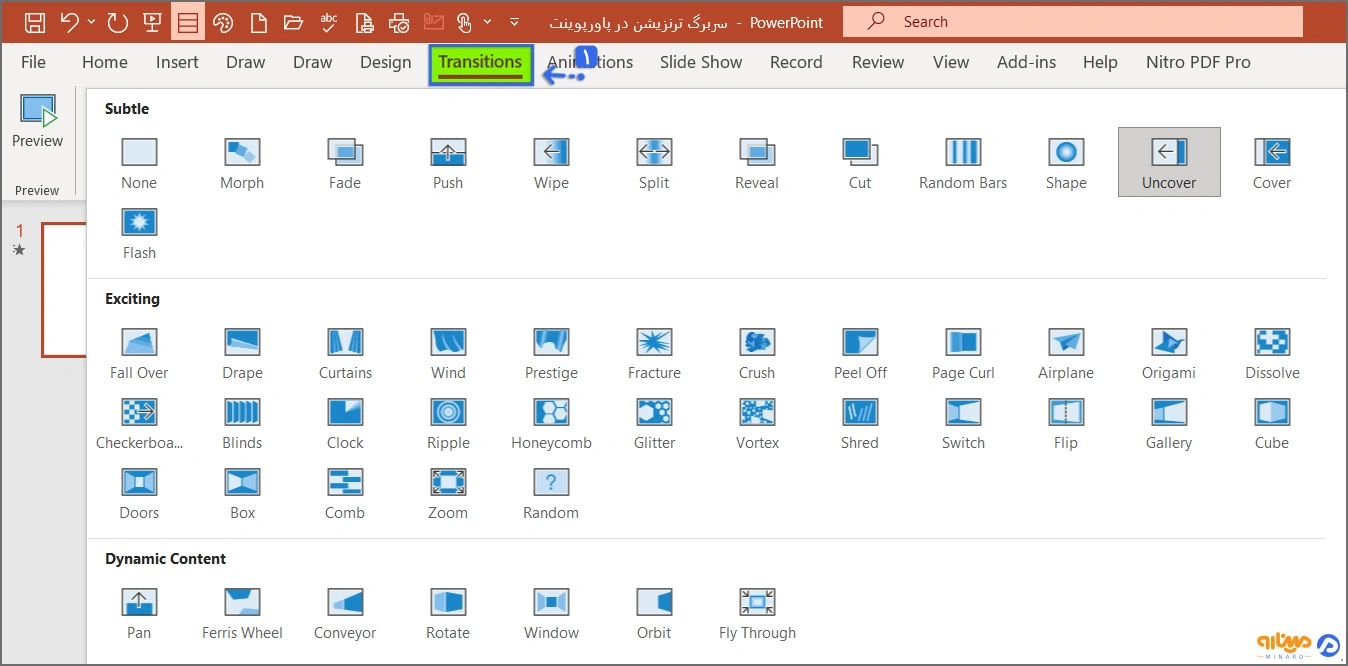Click the highlighted lines icon in title bar

click(x=187, y=21)
